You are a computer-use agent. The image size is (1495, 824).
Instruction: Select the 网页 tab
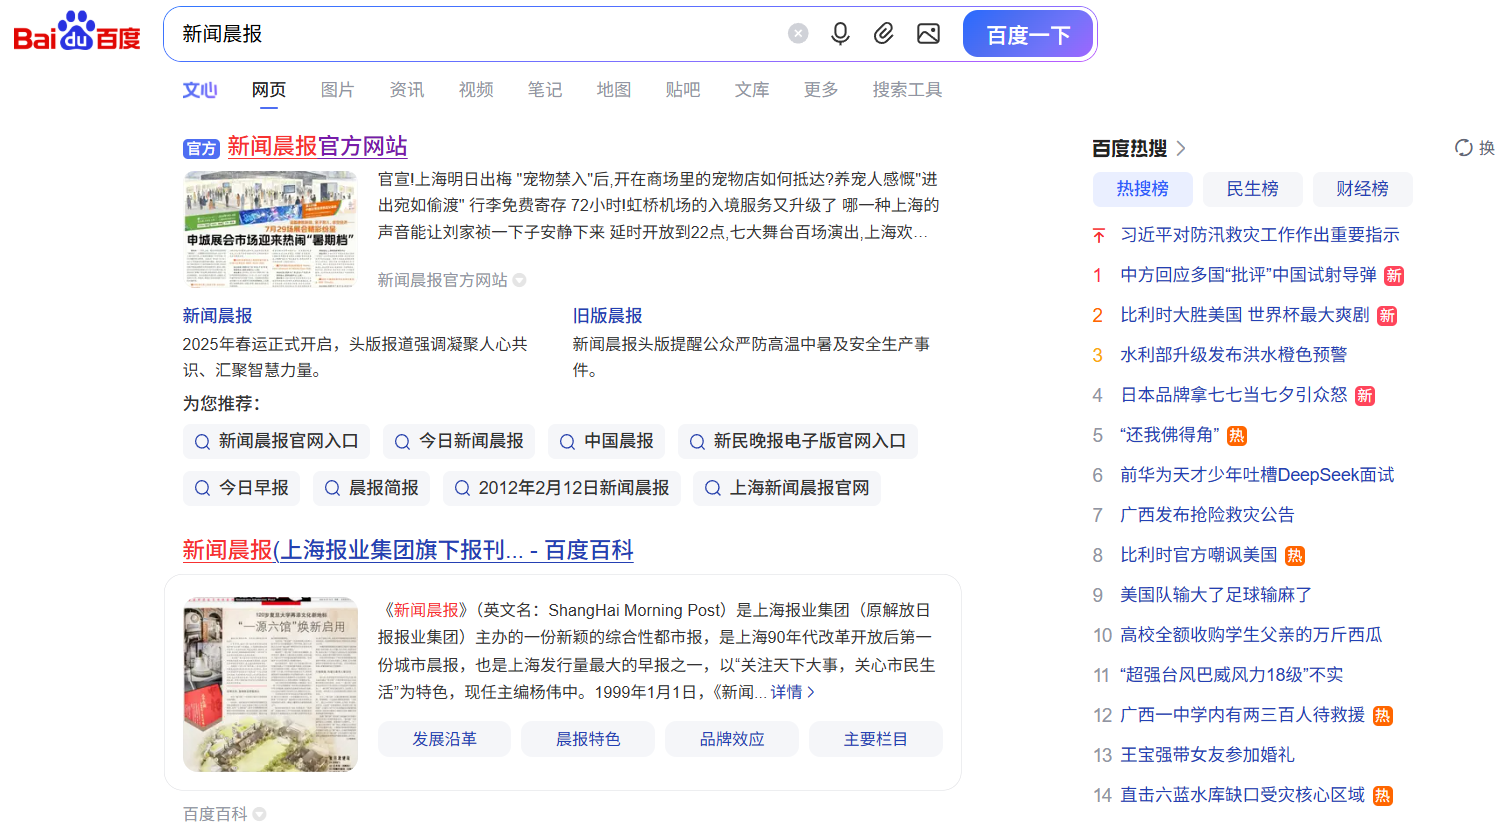tap(269, 90)
